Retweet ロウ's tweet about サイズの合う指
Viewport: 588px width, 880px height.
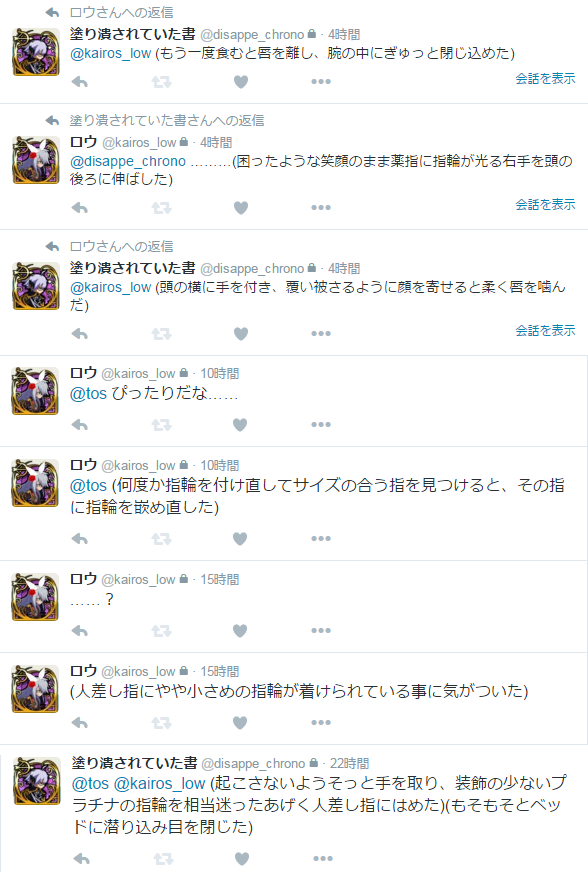161,539
